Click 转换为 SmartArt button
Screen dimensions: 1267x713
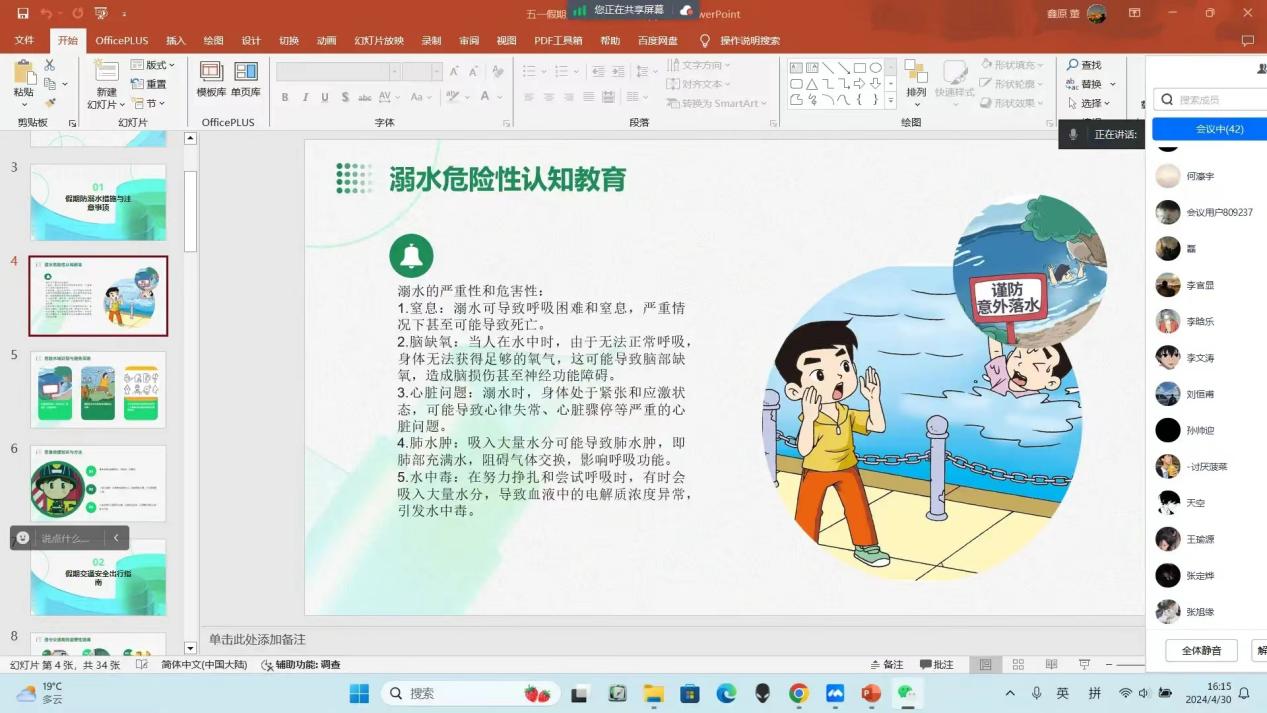click(716, 103)
